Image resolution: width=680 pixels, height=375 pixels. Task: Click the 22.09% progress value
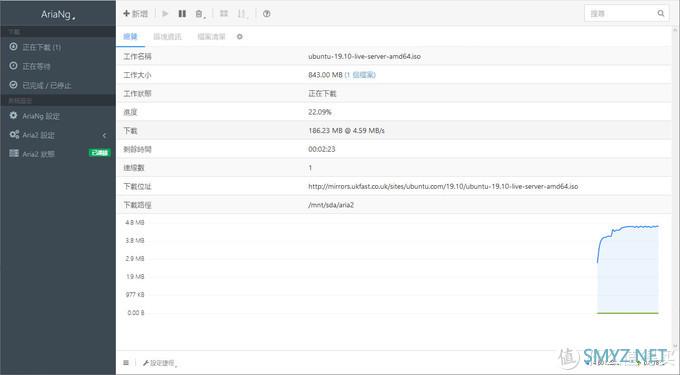[320, 112]
